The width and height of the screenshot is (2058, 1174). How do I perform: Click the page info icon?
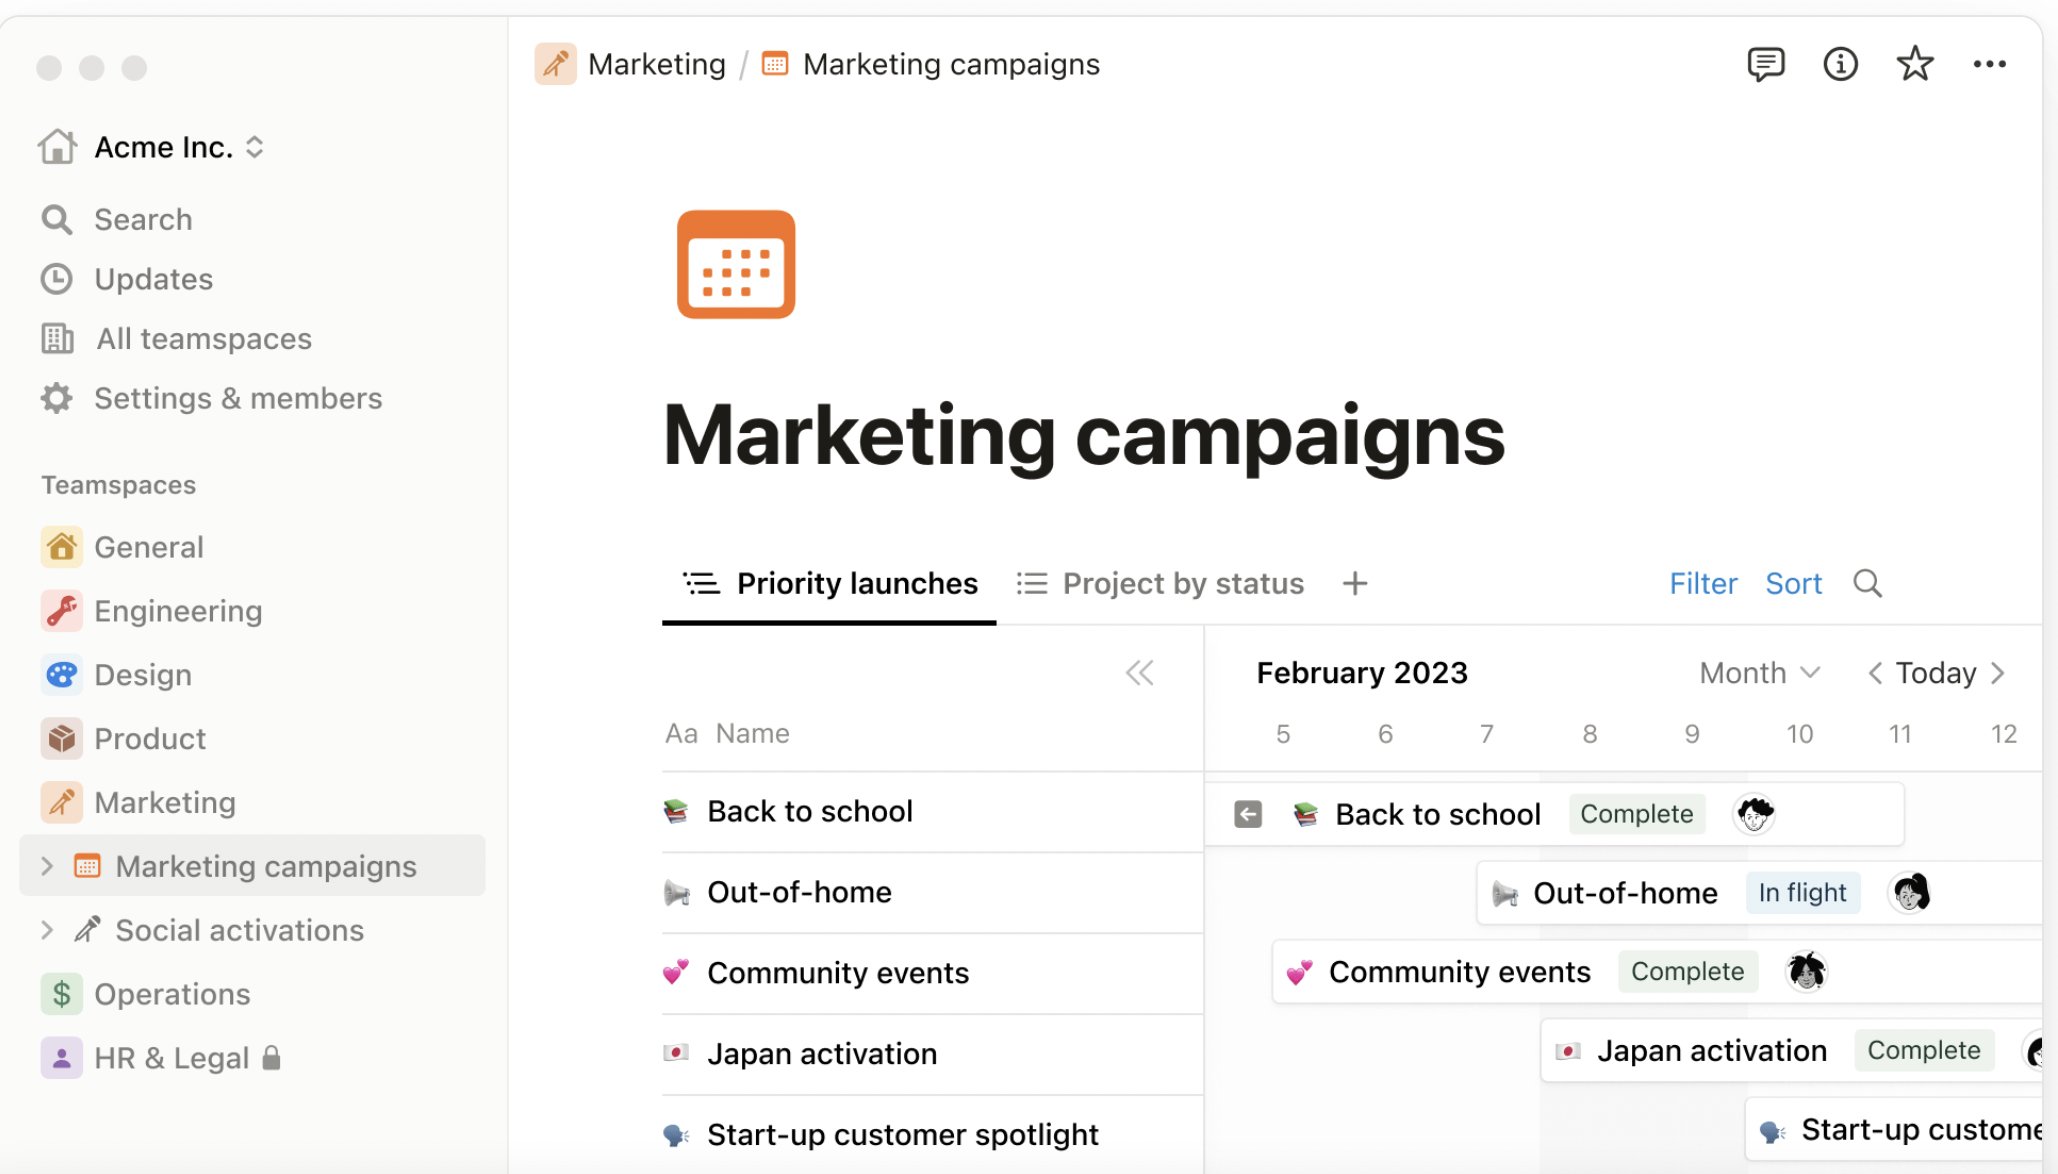1840,64
